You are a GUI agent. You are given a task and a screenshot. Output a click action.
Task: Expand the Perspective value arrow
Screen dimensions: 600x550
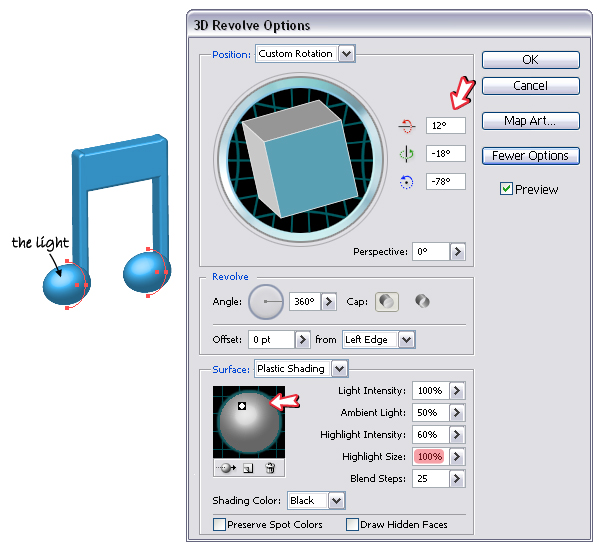click(x=458, y=252)
